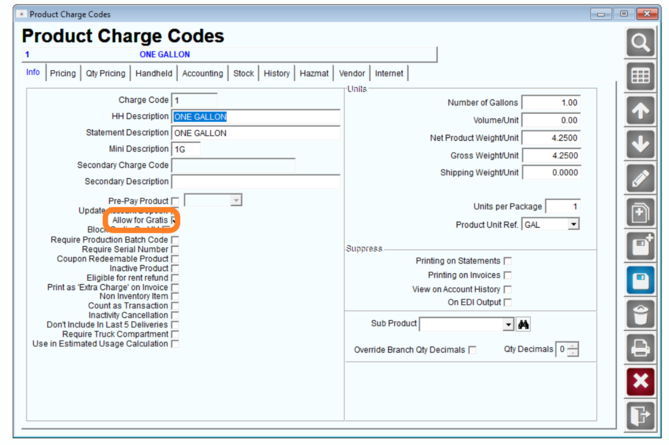Image resolution: width=669 pixels, height=445 pixels.
Task: Click the trash can delete icon
Action: pos(640,314)
